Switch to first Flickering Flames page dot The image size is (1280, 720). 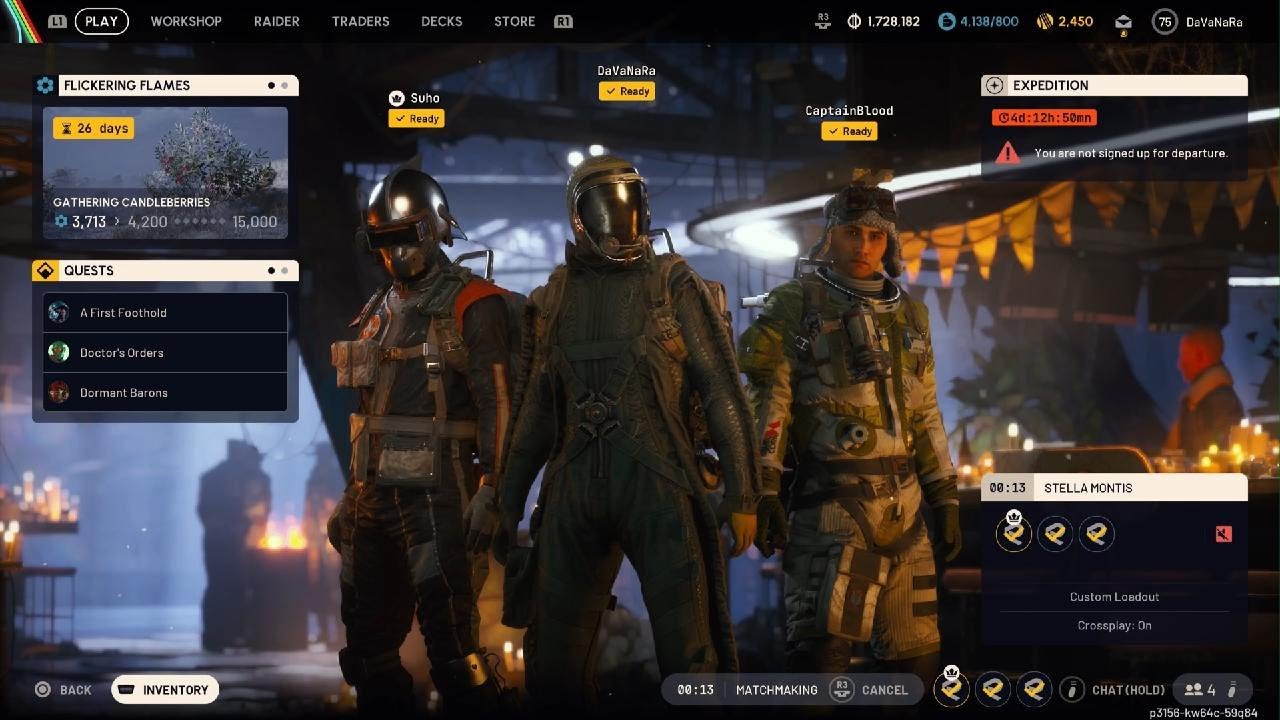[271, 86]
